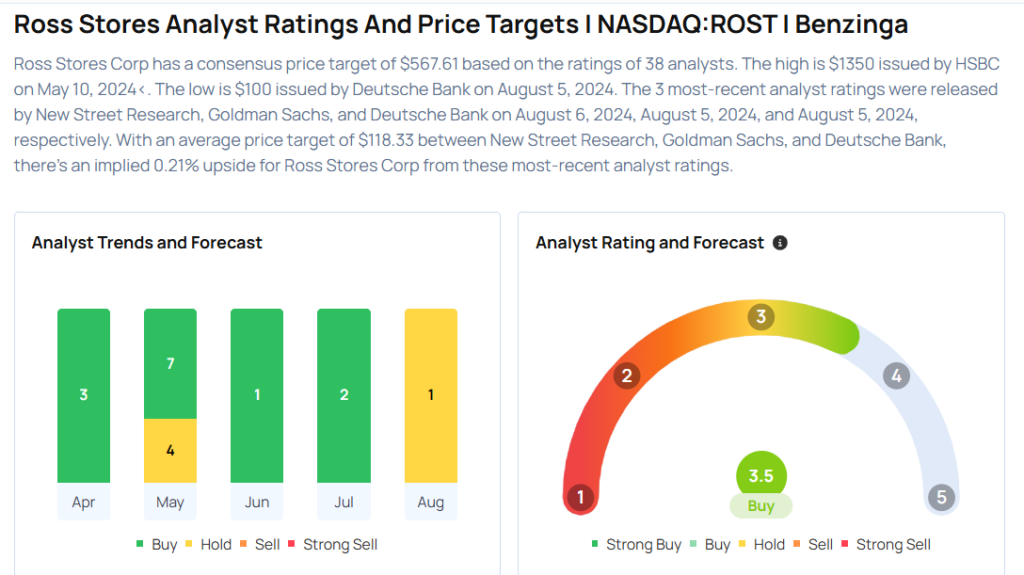Click the Buy badge below the 3.5 score

click(x=761, y=506)
